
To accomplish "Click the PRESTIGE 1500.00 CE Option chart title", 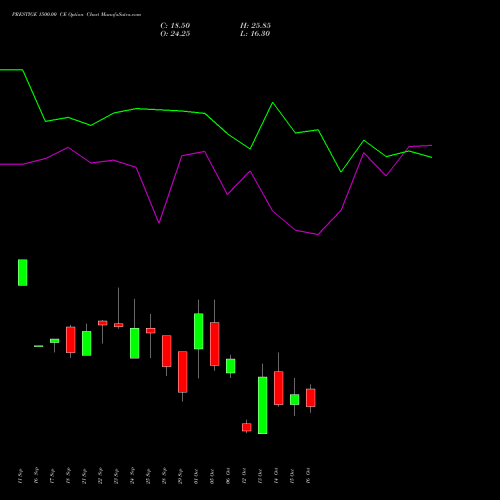I will pyautogui.click(x=76, y=15).
